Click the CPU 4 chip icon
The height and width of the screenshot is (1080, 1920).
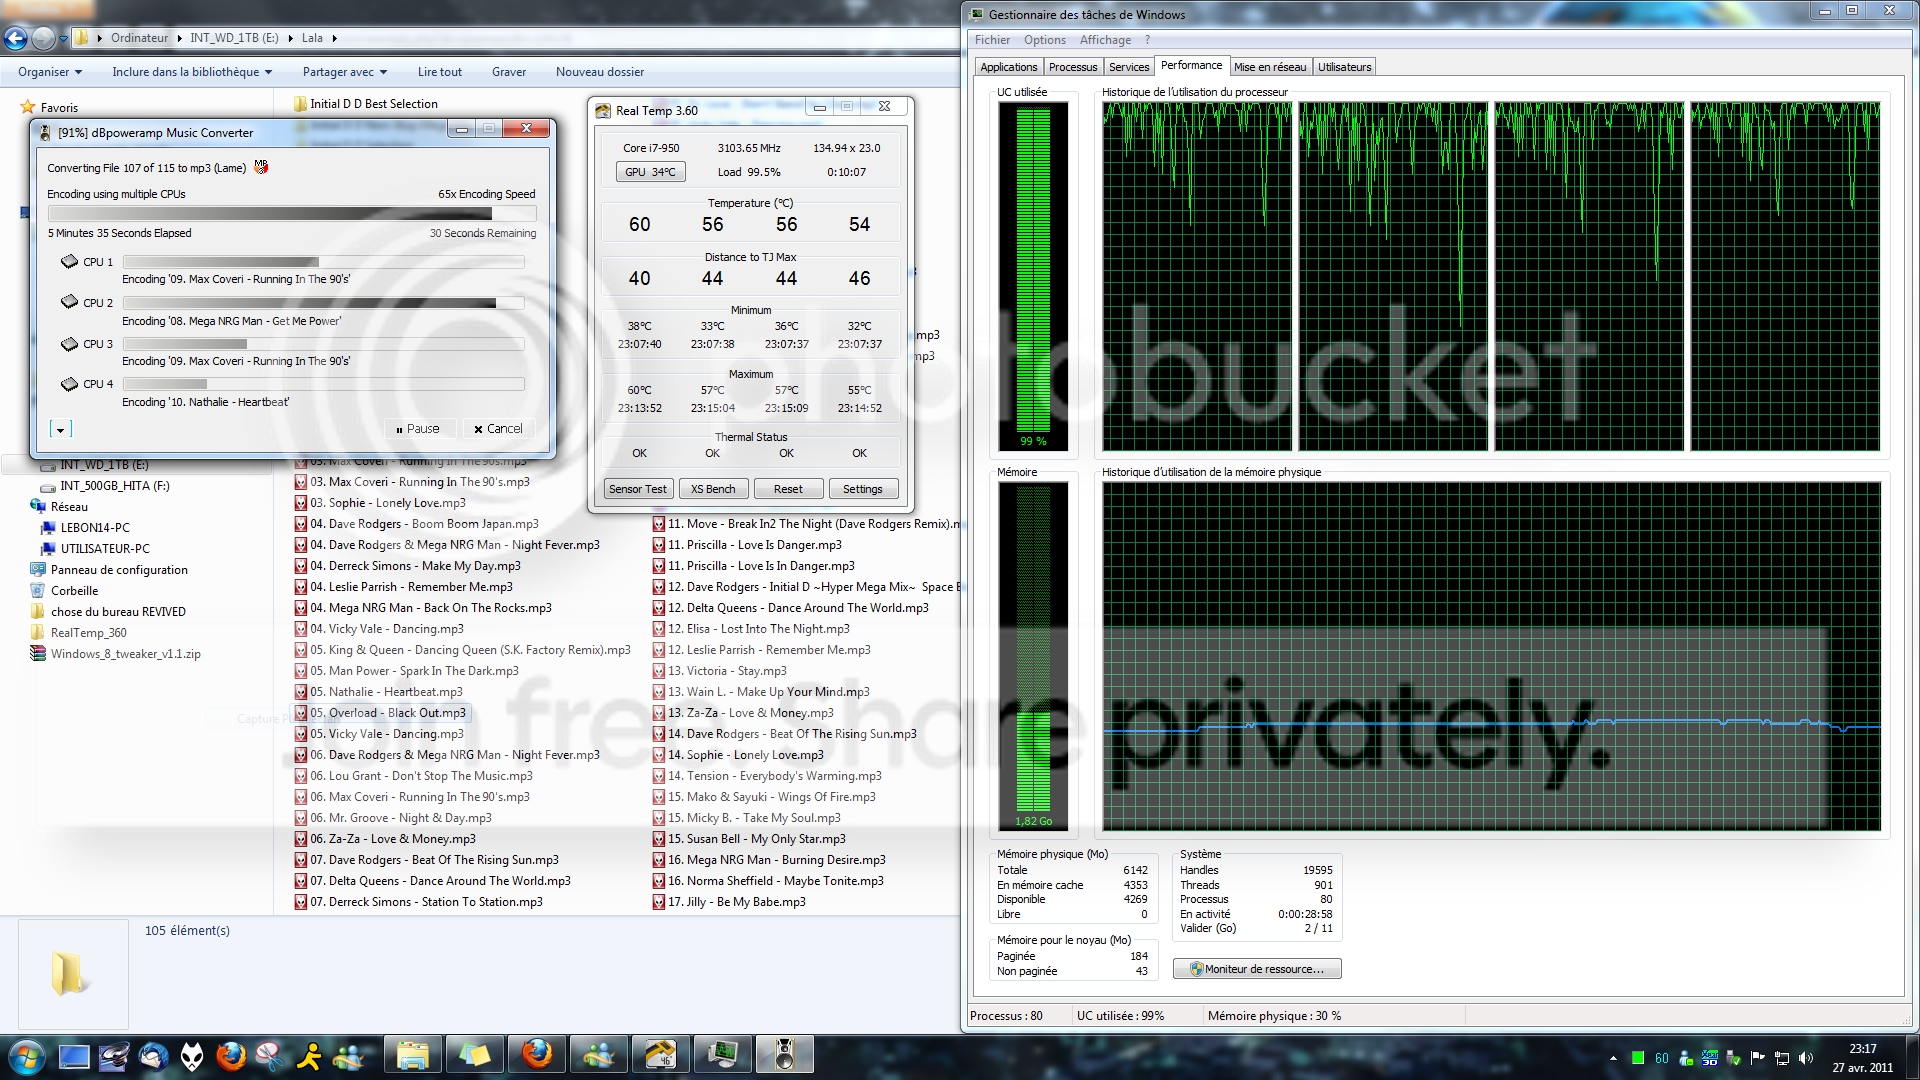[x=69, y=384]
